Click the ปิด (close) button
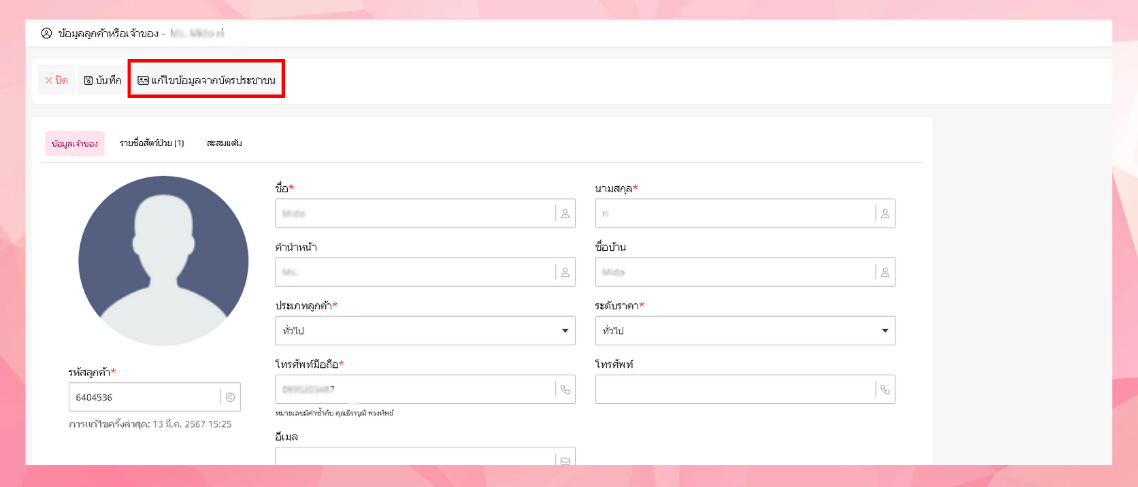This screenshot has width=1138, height=487. (56, 80)
